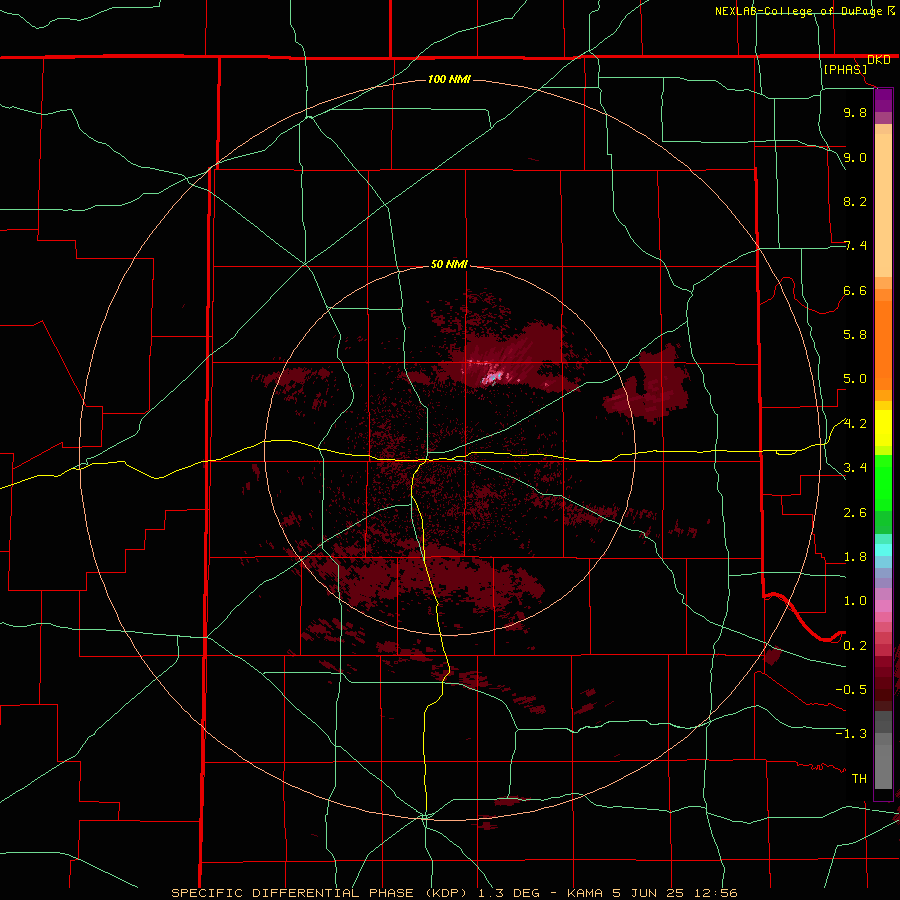Click the [PHAS] legend label

point(845,70)
